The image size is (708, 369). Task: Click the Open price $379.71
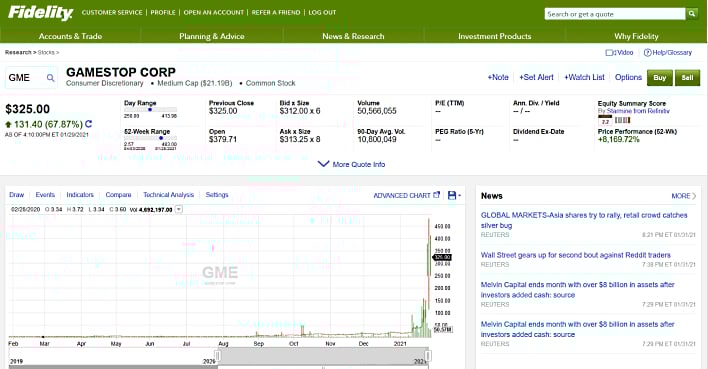point(223,140)
